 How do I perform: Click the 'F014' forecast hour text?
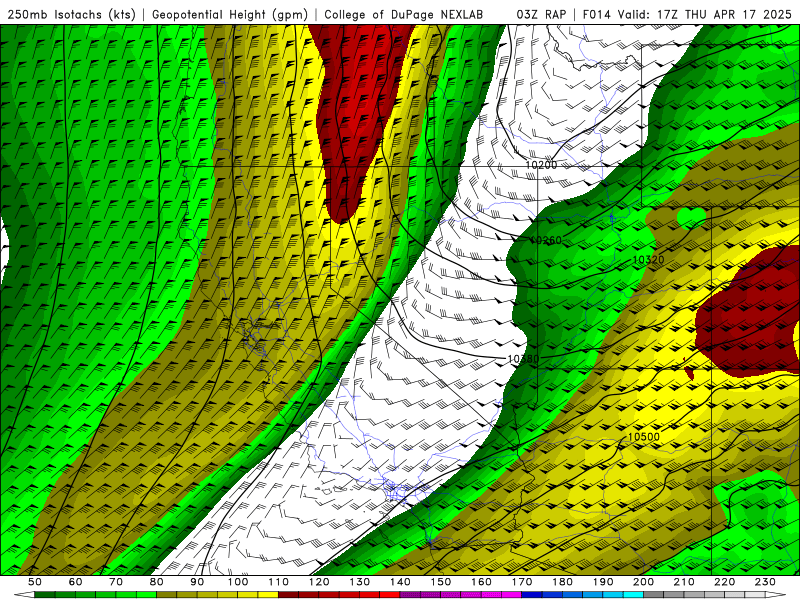tap(597, 15)
